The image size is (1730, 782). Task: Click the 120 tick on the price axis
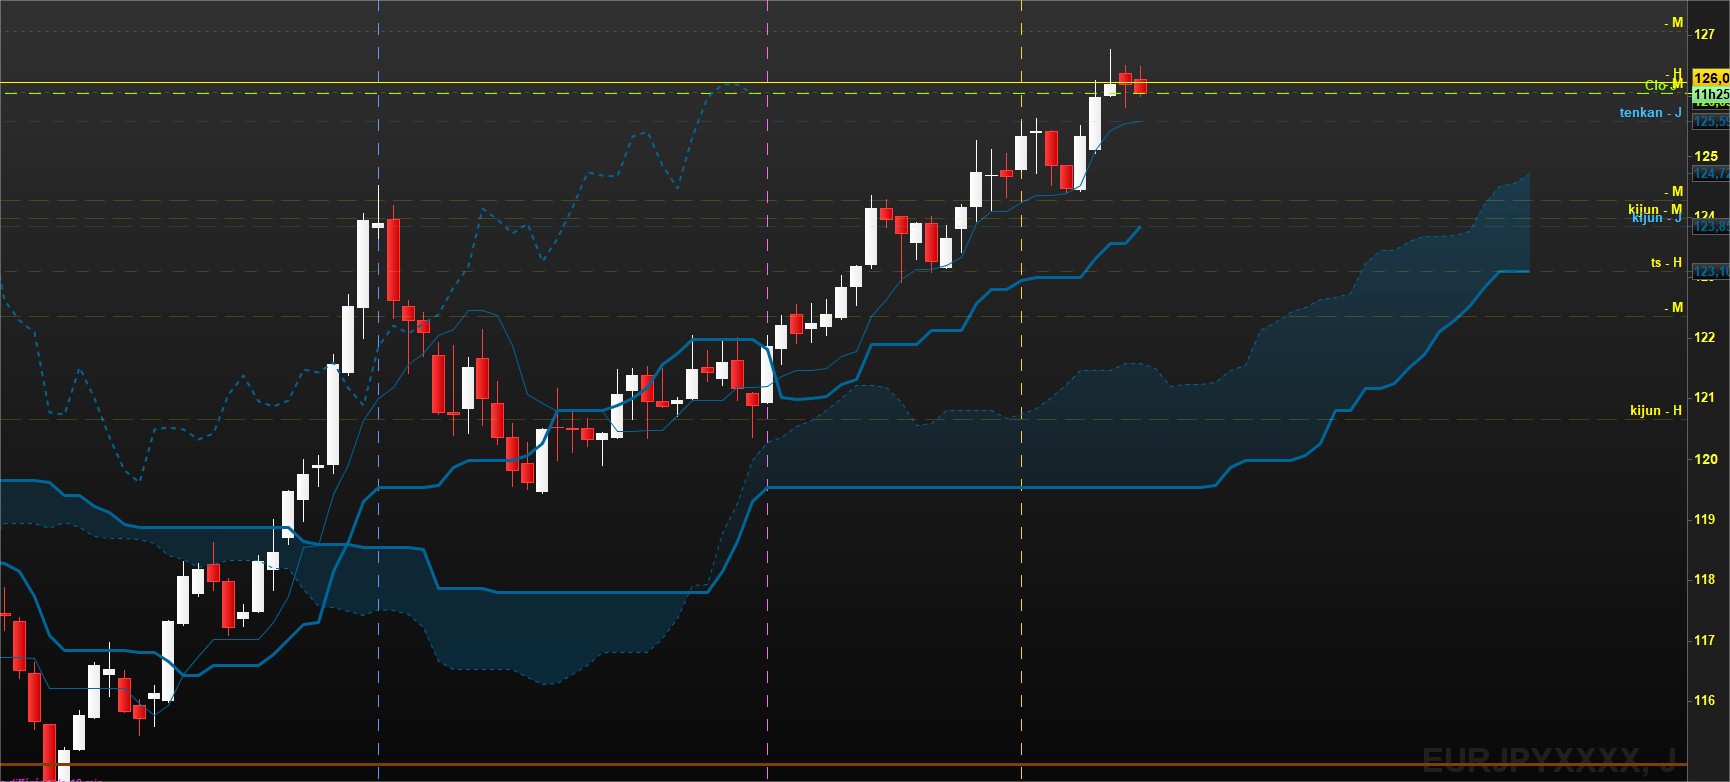coord(1705,459)
